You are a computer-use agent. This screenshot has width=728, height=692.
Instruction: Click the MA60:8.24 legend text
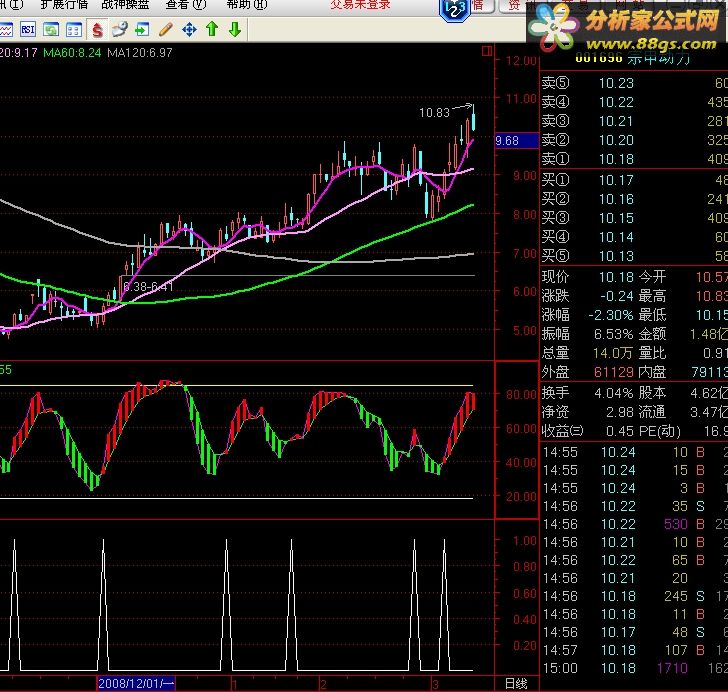(x=72, y=52)
